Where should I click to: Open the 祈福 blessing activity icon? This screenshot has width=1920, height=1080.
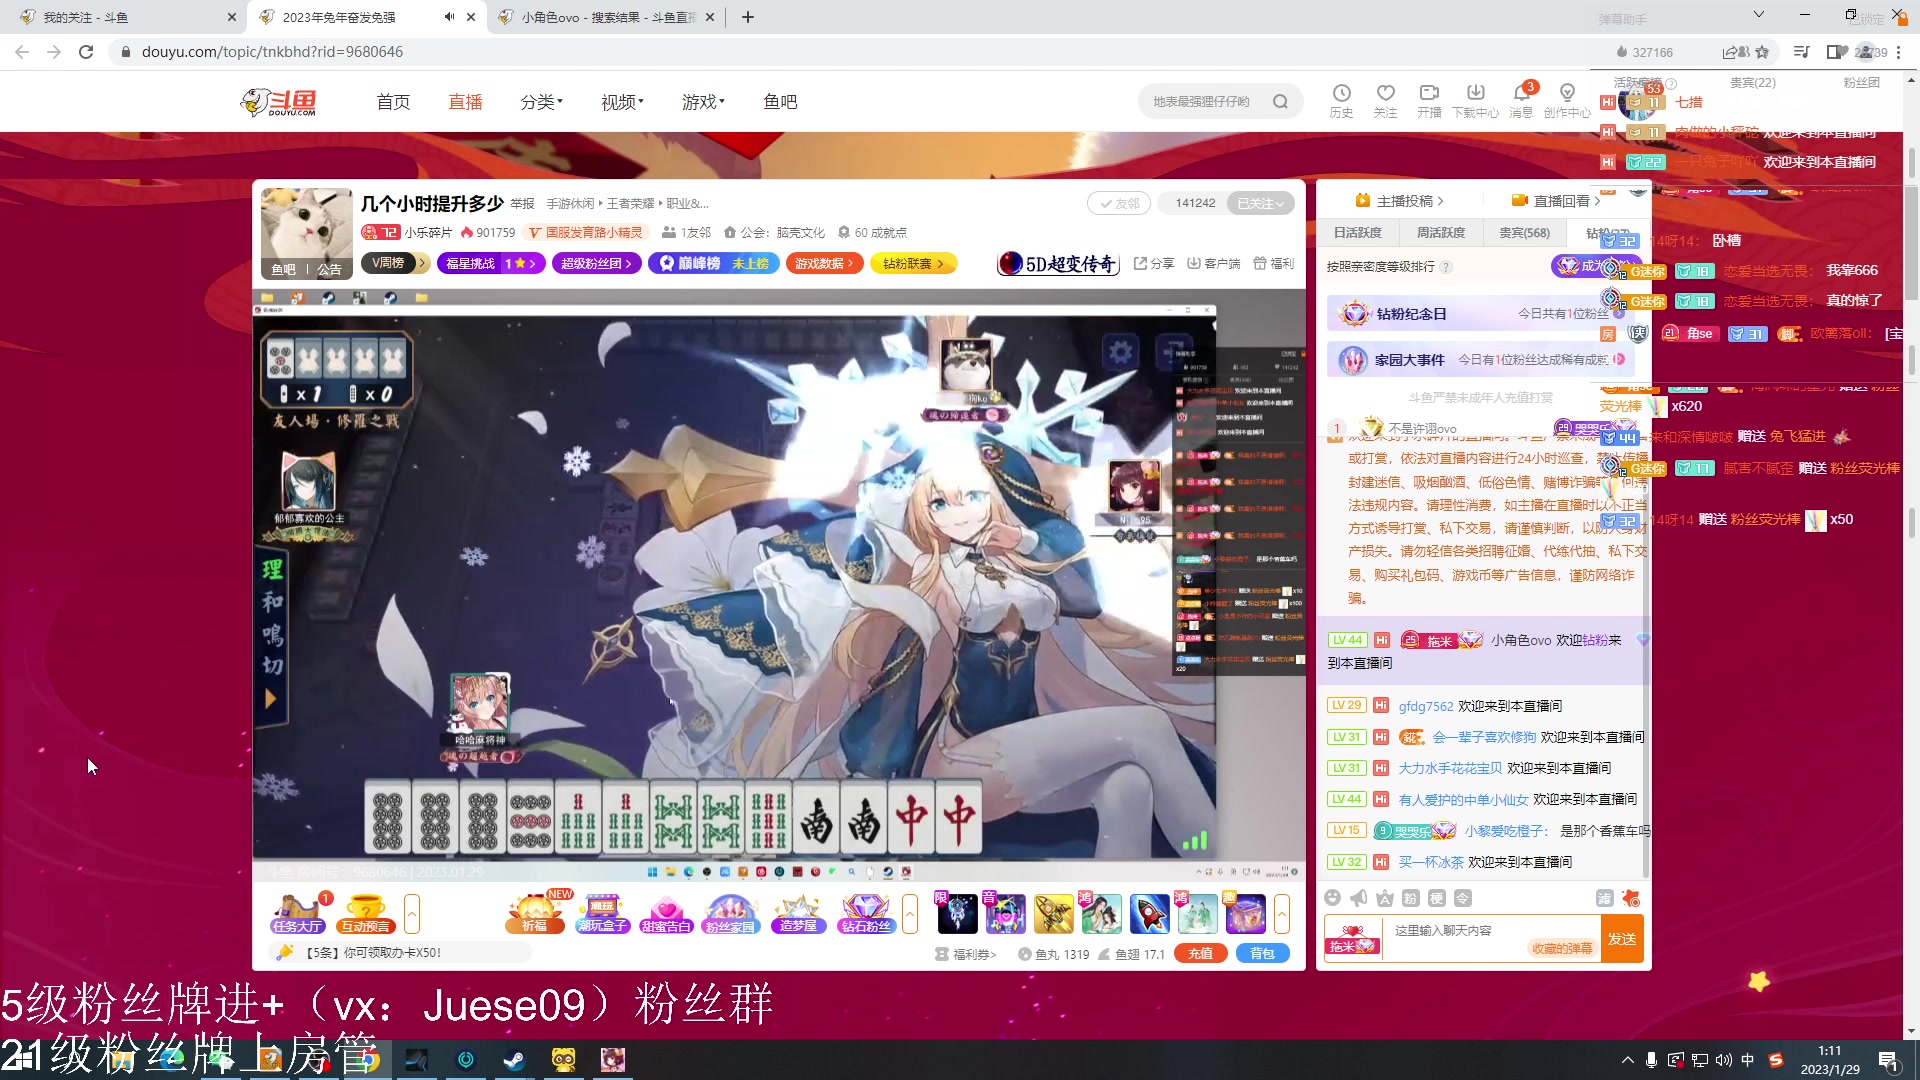coord(536,914)
